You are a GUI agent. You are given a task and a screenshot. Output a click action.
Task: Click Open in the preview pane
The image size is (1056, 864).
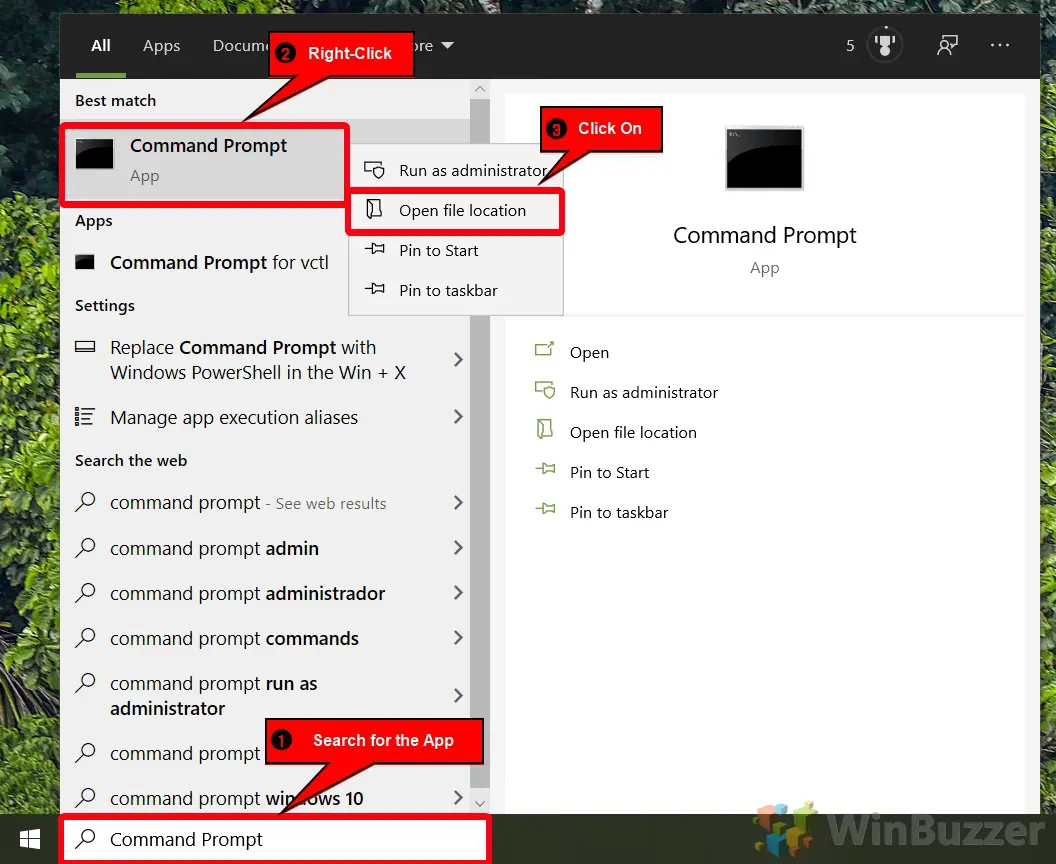point(589,353)
